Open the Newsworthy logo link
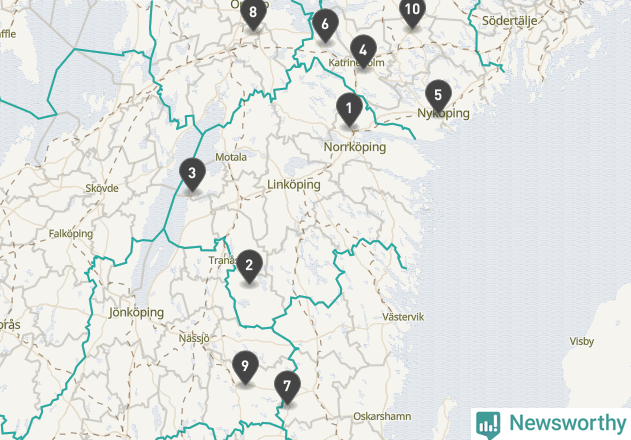This screenshot has height=440, width=631. pyautogui.click(x=551, y=424)
